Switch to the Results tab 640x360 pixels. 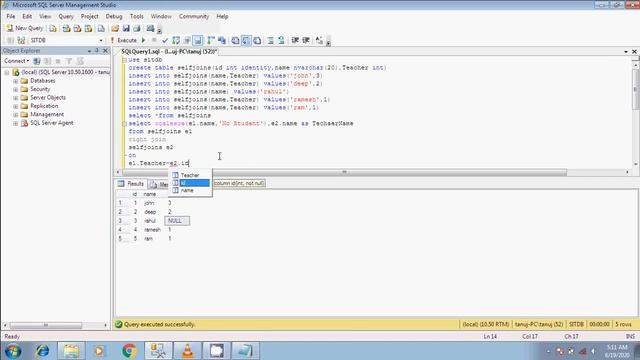131,184
